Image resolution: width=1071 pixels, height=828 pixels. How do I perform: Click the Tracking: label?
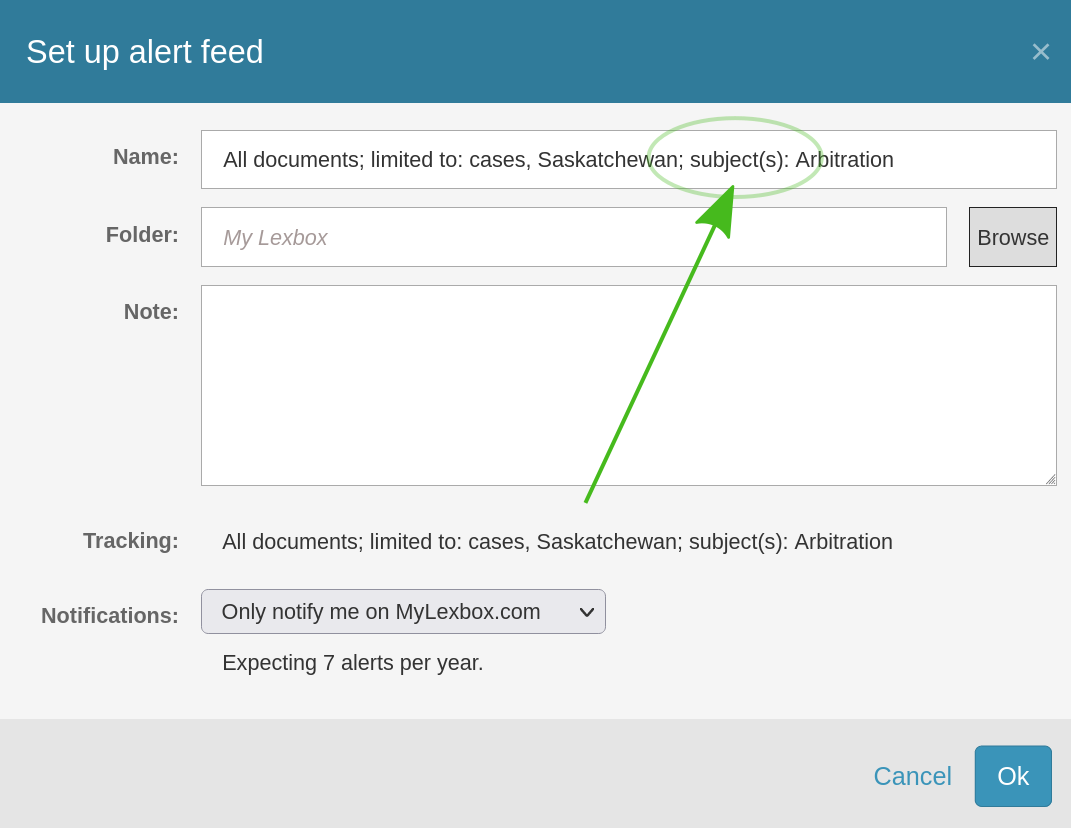(x=131, y=541)
